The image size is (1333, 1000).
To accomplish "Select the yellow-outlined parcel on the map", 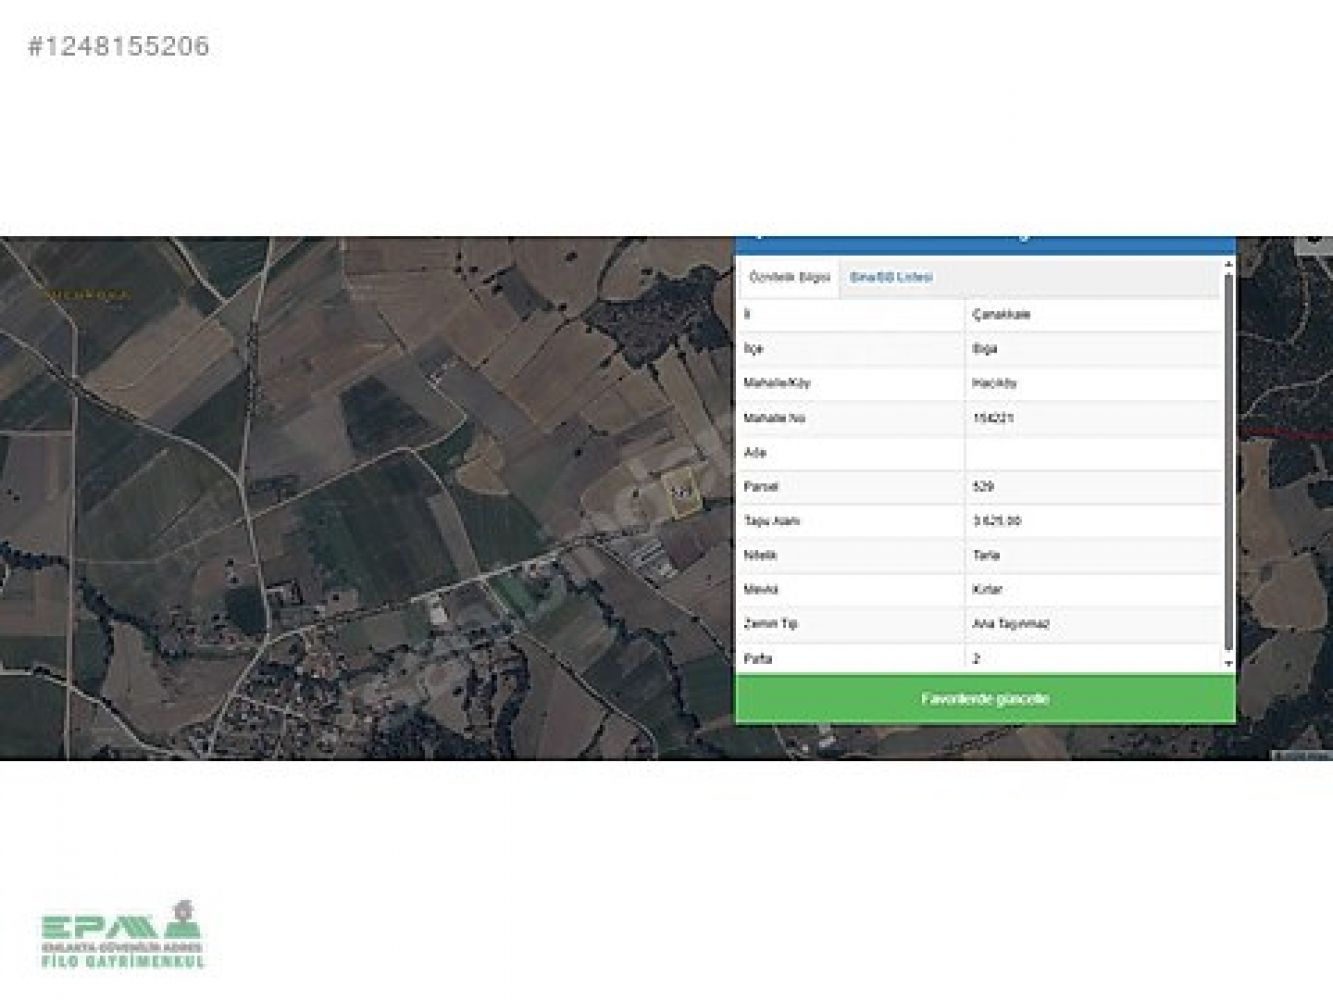I will coord(682,492).
